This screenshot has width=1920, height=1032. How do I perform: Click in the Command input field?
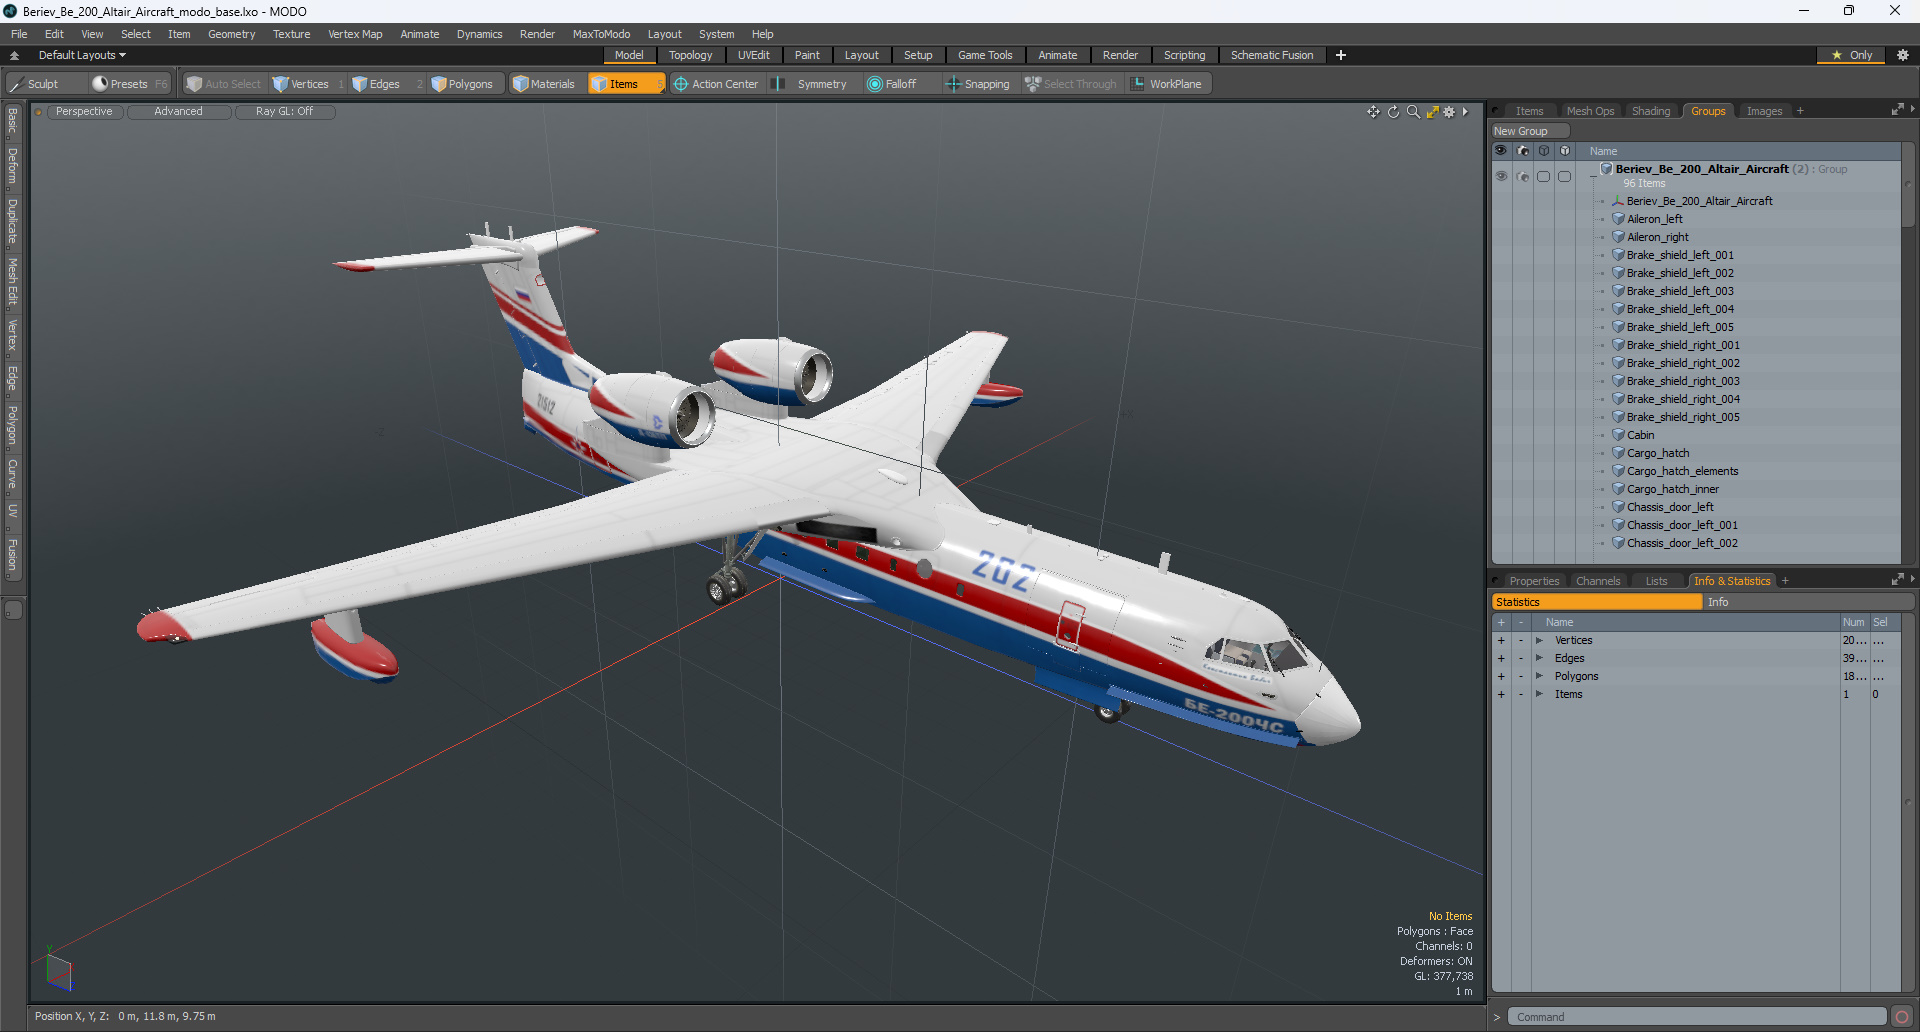pos(1697,1017)
